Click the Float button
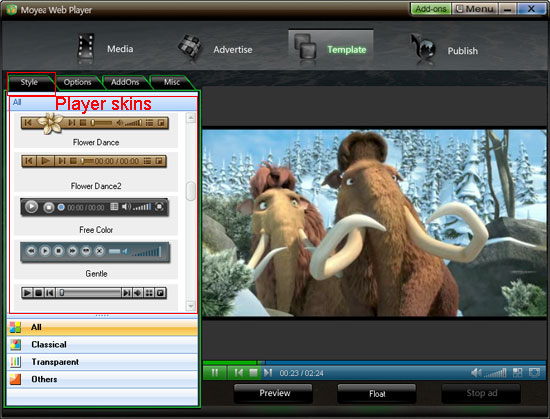The width and height of the screenshot is (550, 419). [x=377, y=394]
